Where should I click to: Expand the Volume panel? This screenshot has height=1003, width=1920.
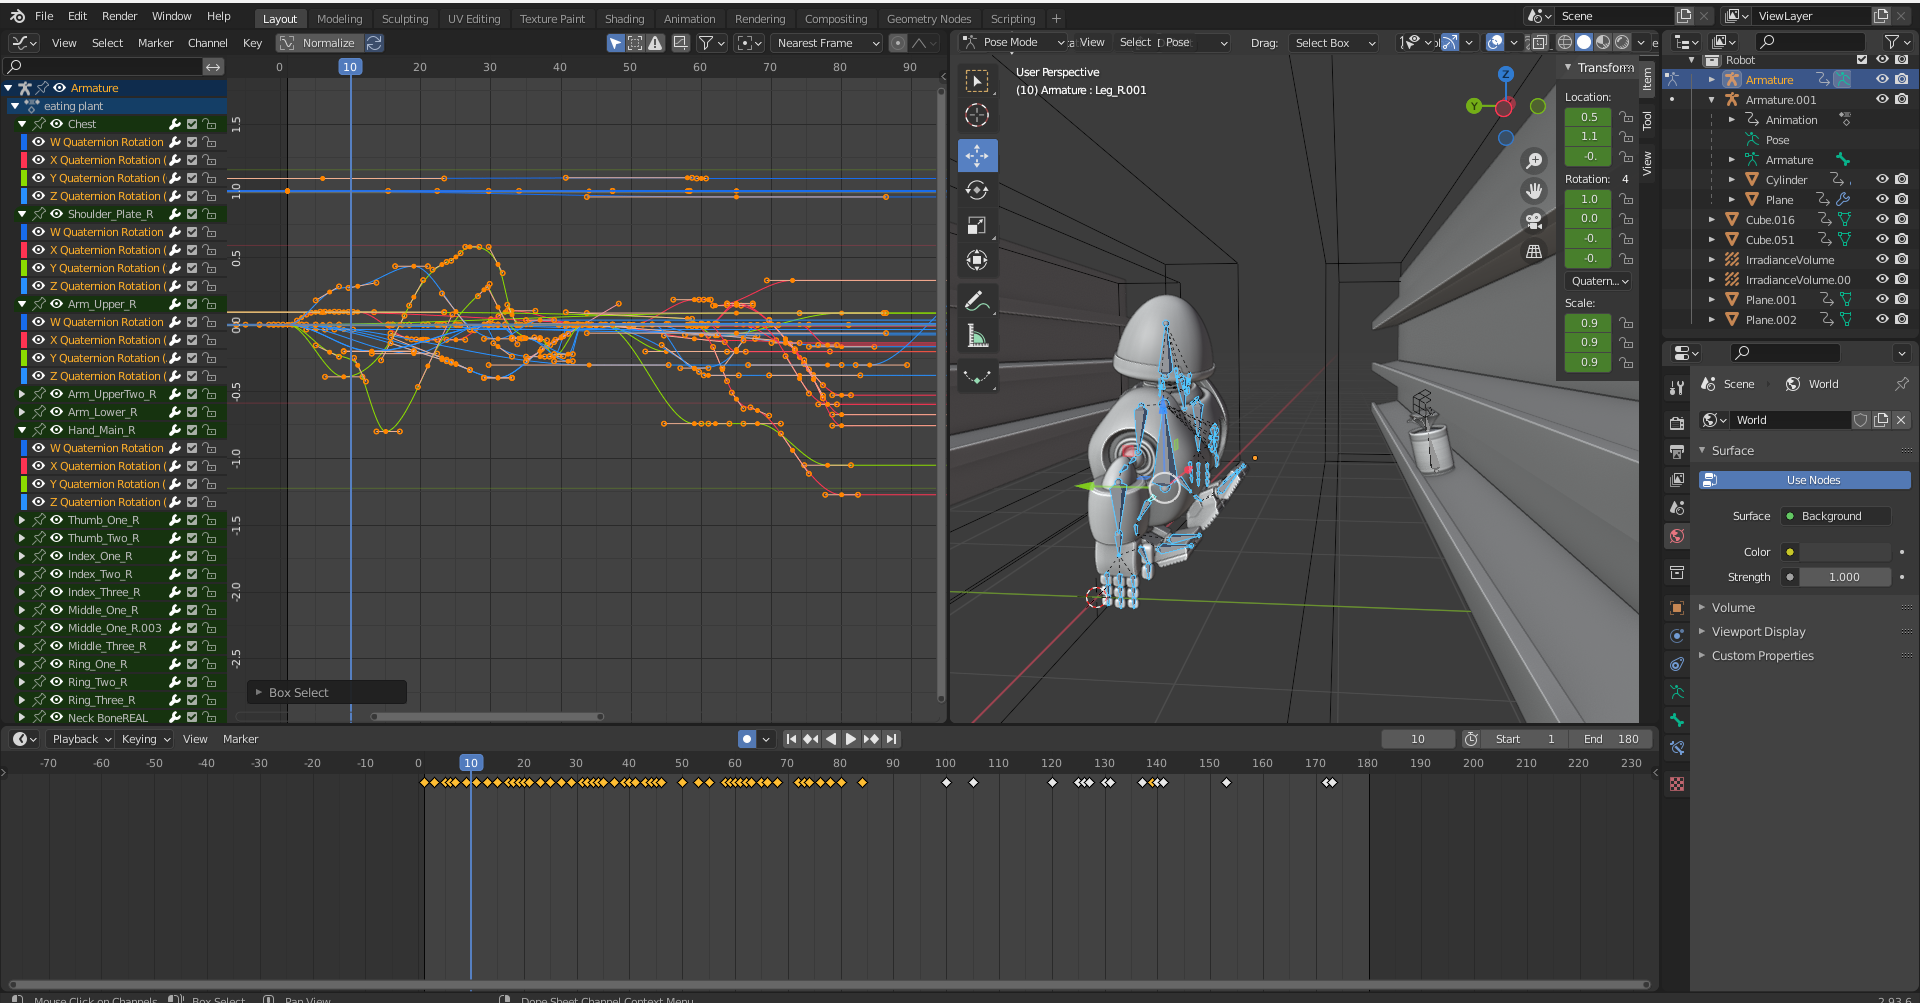coord(1732,608)
